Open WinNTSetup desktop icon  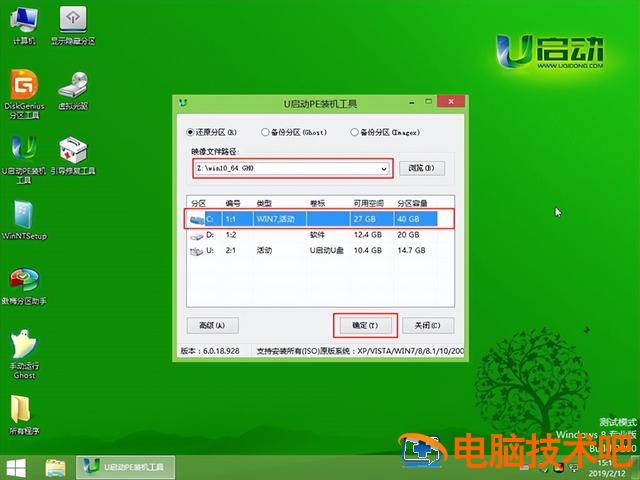(24, 218)
